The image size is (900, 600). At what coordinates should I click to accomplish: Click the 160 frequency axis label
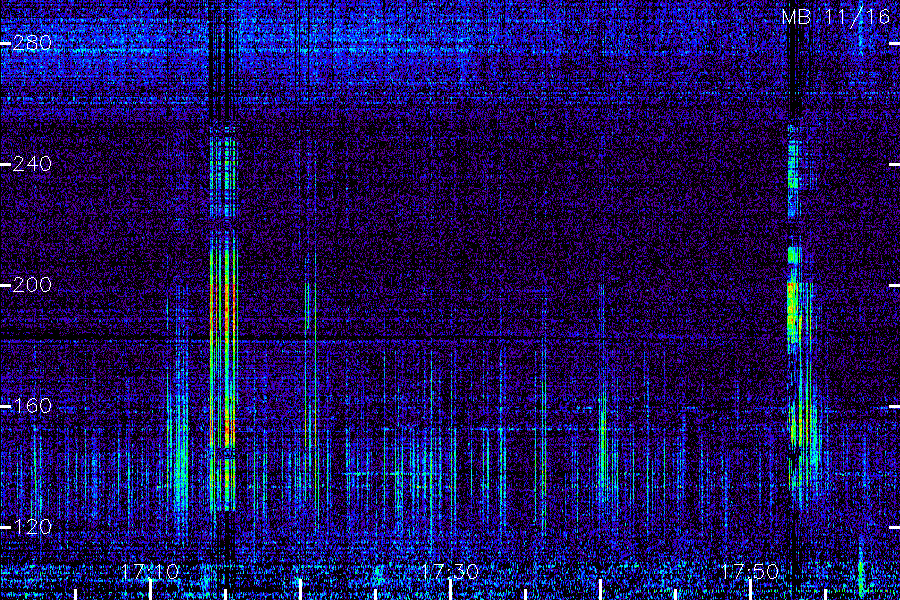tap(32, 406)
